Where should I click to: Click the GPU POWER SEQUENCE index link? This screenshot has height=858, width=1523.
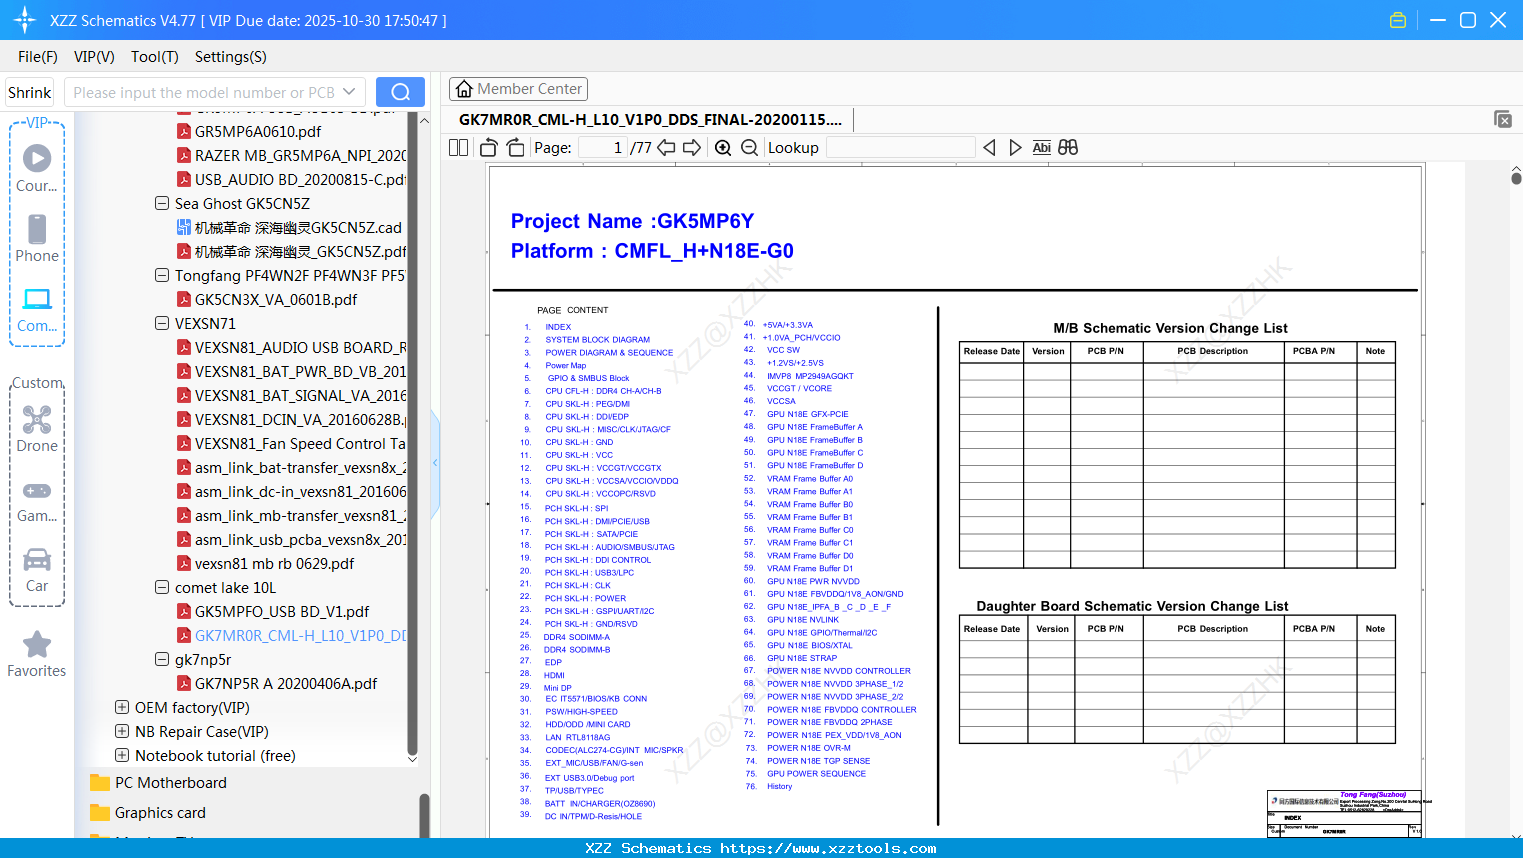click(x=816, y=774)
